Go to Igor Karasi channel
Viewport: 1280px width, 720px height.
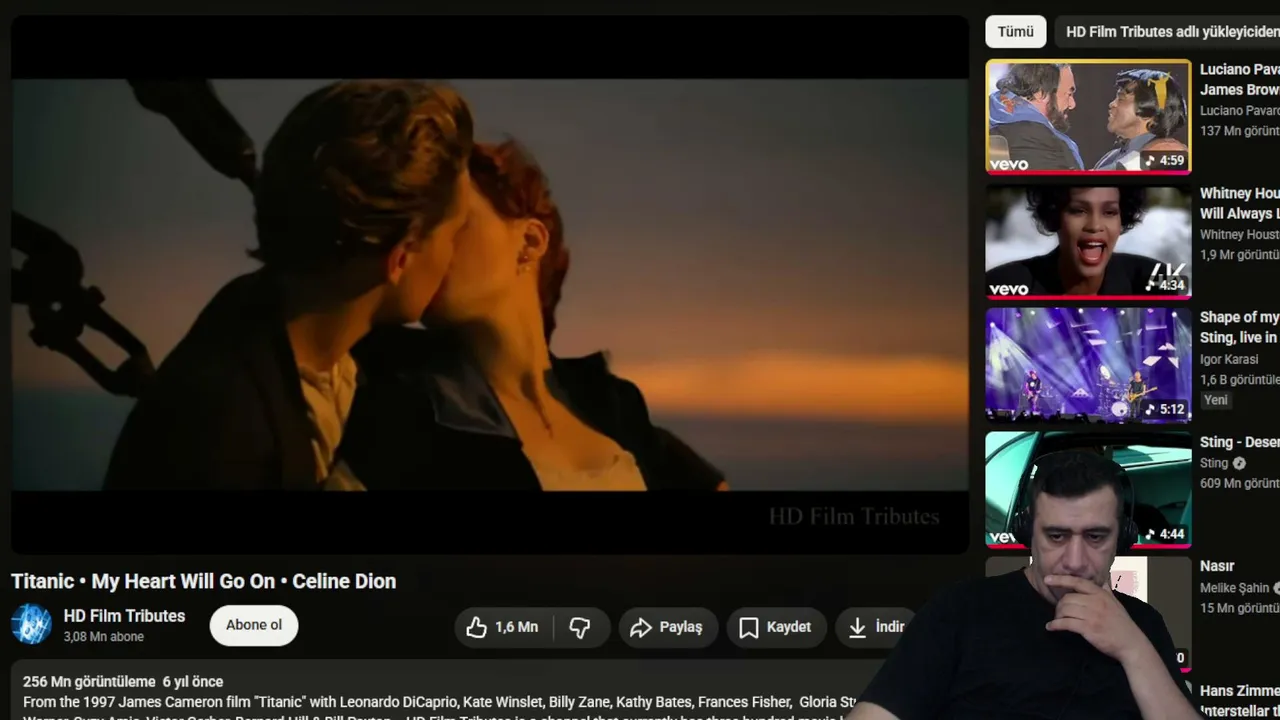(1229, 359)
